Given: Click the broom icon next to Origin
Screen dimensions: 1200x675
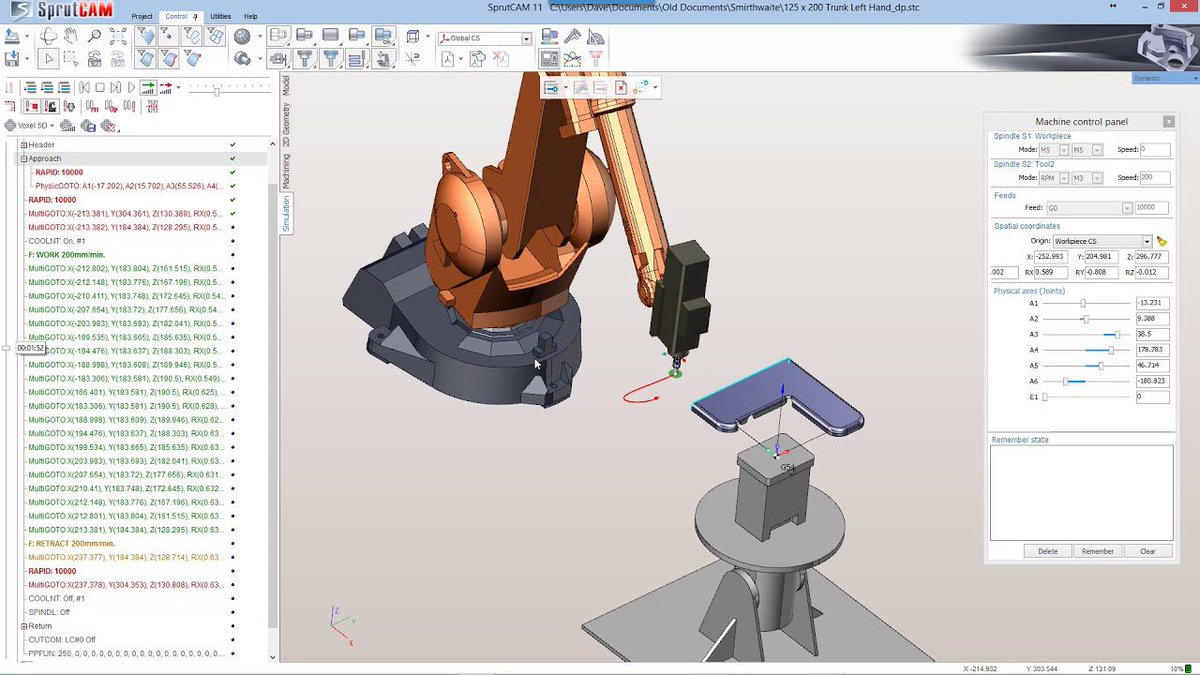Looking at the screenshot, I should coord(1162,241).
